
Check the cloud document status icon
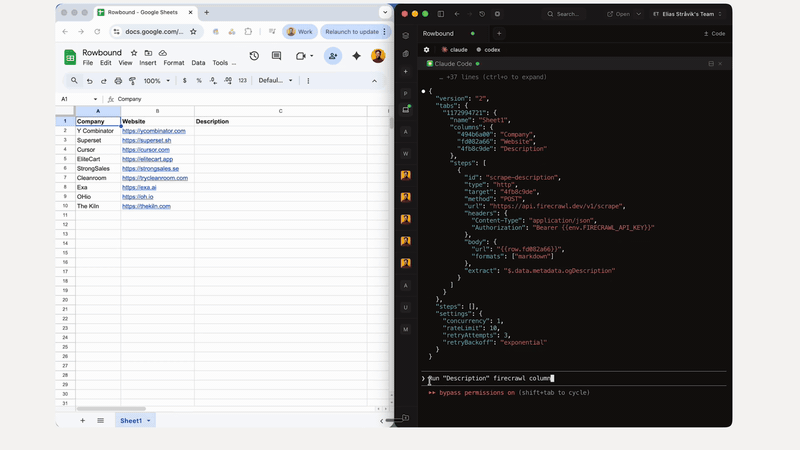[x=163, y=53]
